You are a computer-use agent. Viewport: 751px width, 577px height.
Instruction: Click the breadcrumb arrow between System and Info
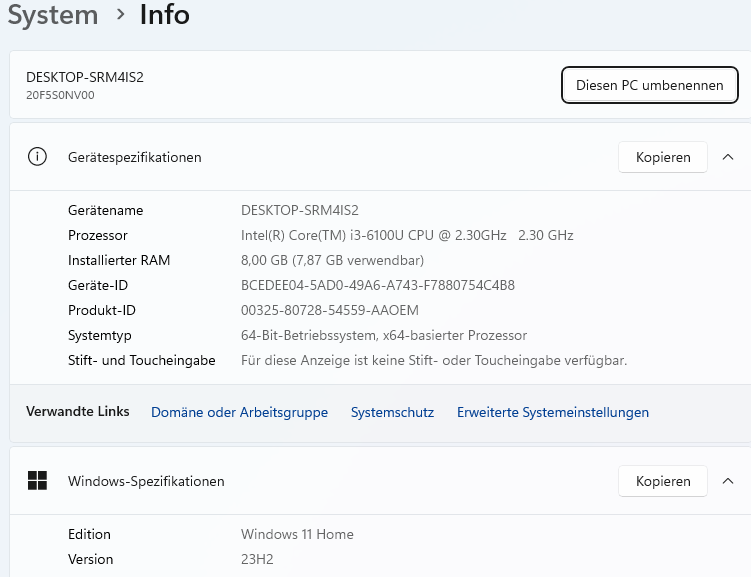121,15
